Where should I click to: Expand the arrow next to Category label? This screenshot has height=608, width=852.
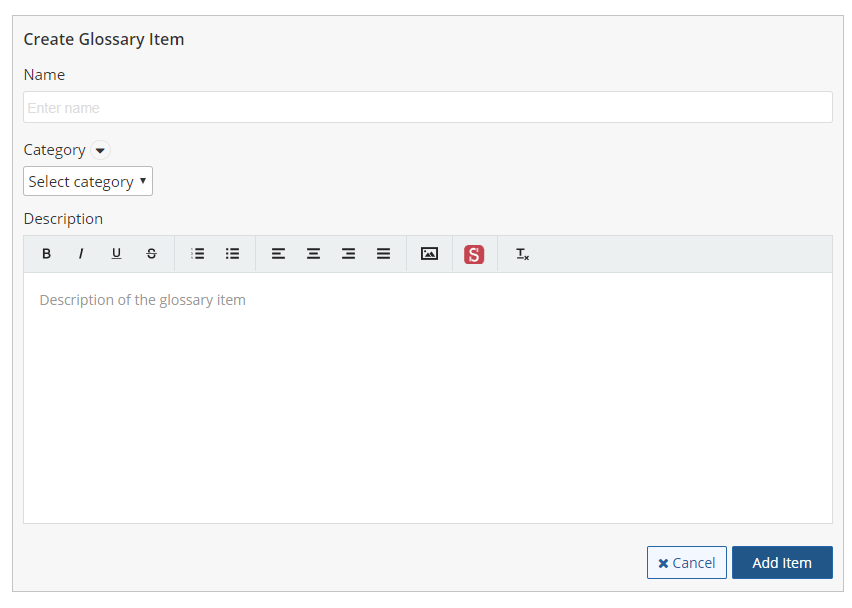click(100, 150)
